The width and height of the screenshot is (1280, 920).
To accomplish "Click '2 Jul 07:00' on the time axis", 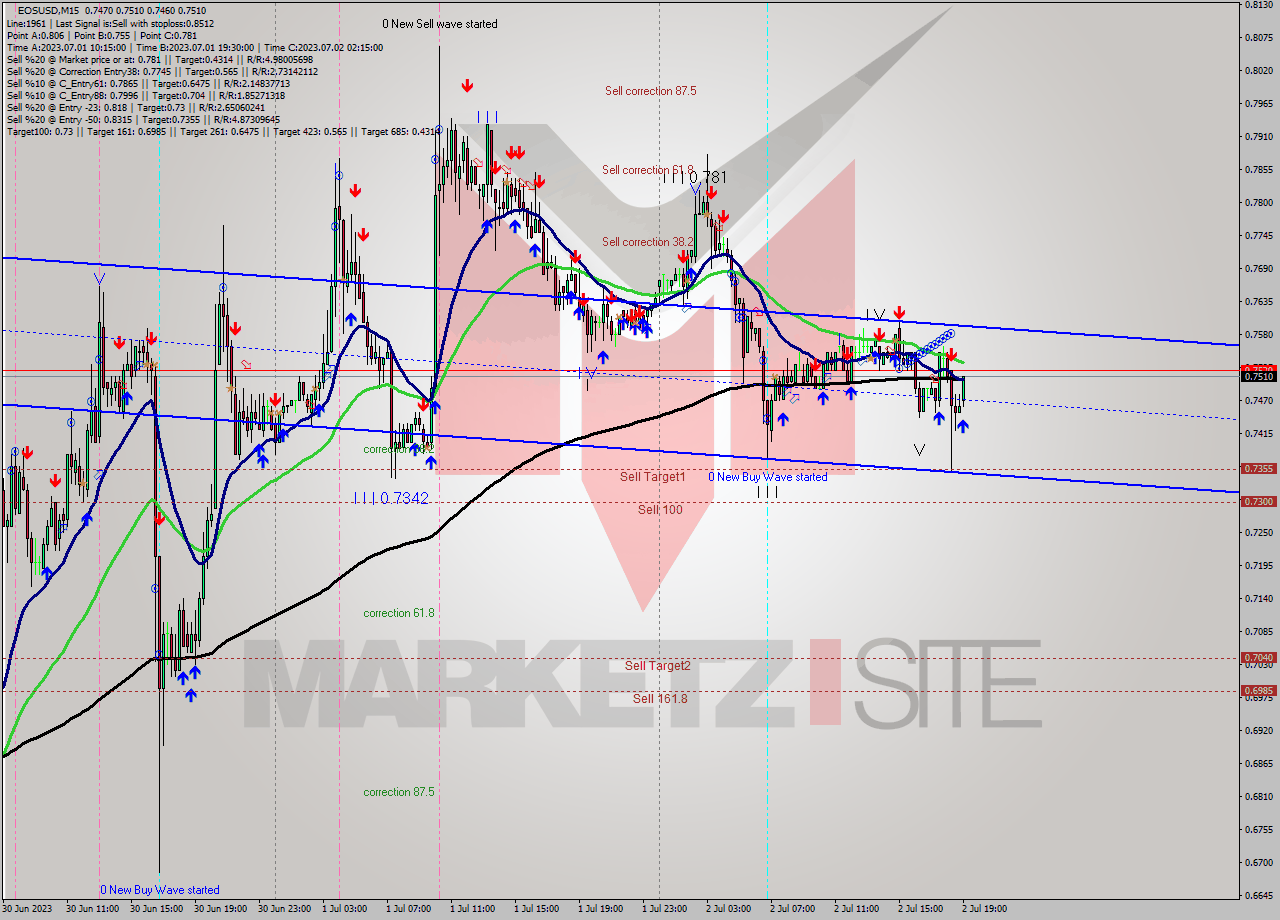I will 795,909.
